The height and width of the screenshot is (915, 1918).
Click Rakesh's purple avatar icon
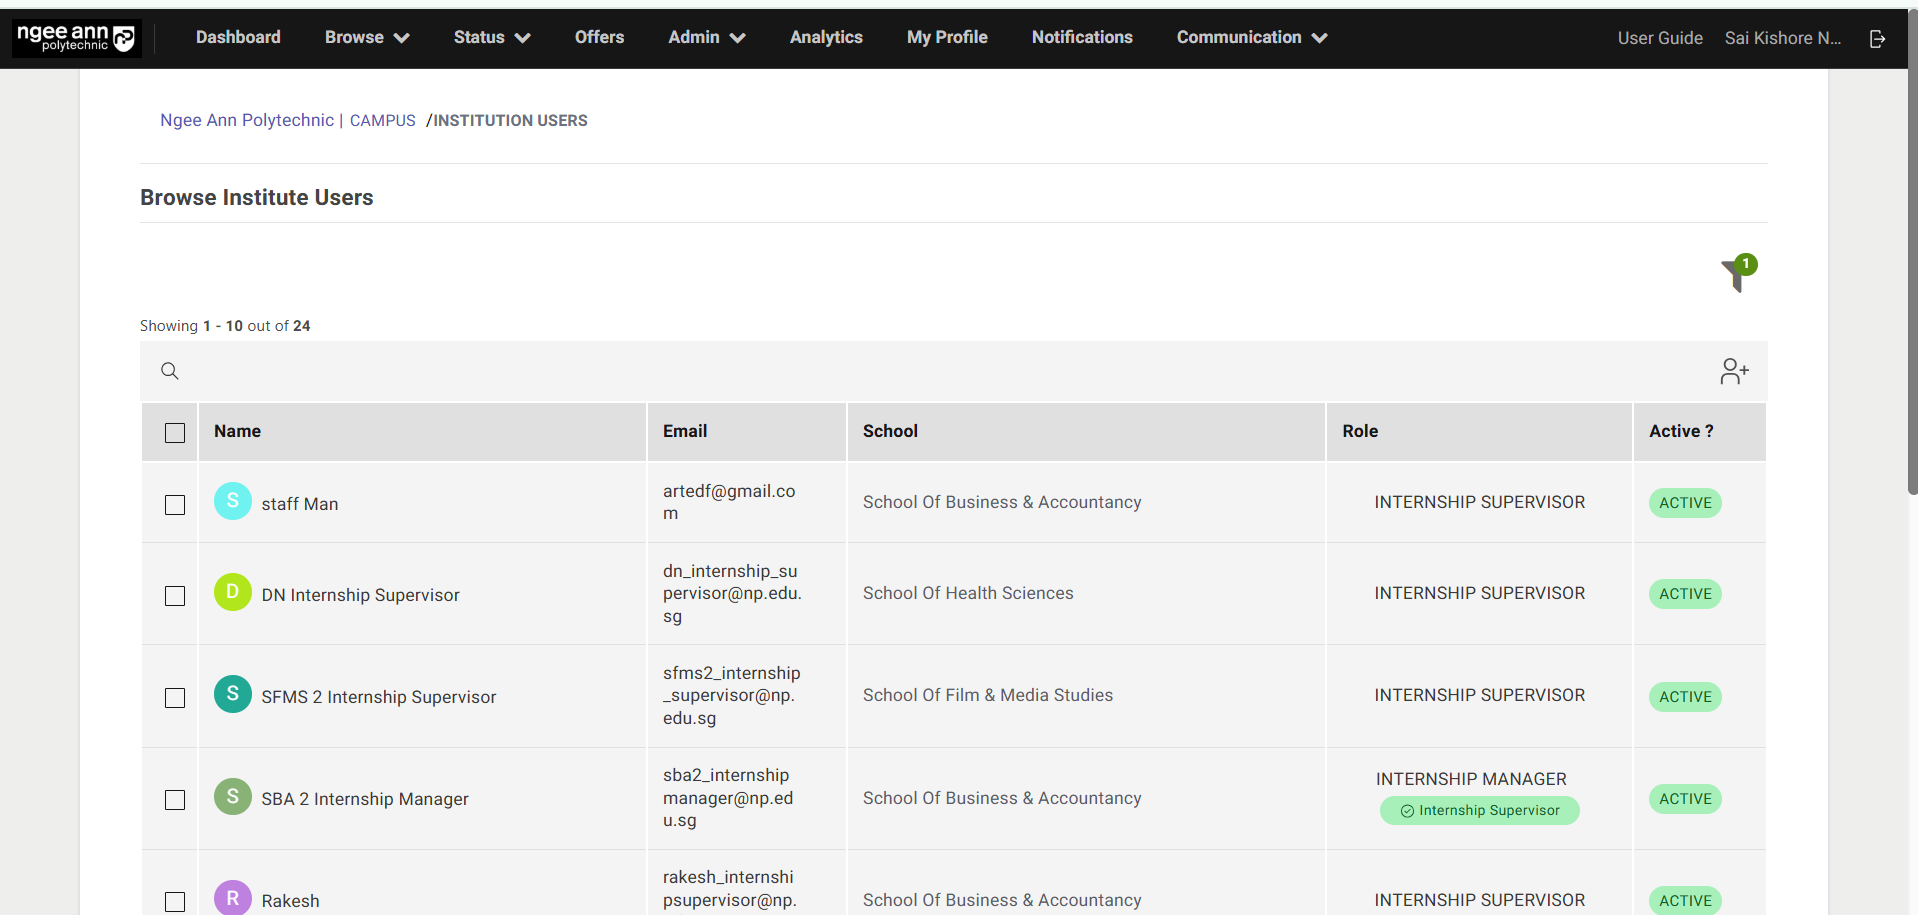coord(232,898)
